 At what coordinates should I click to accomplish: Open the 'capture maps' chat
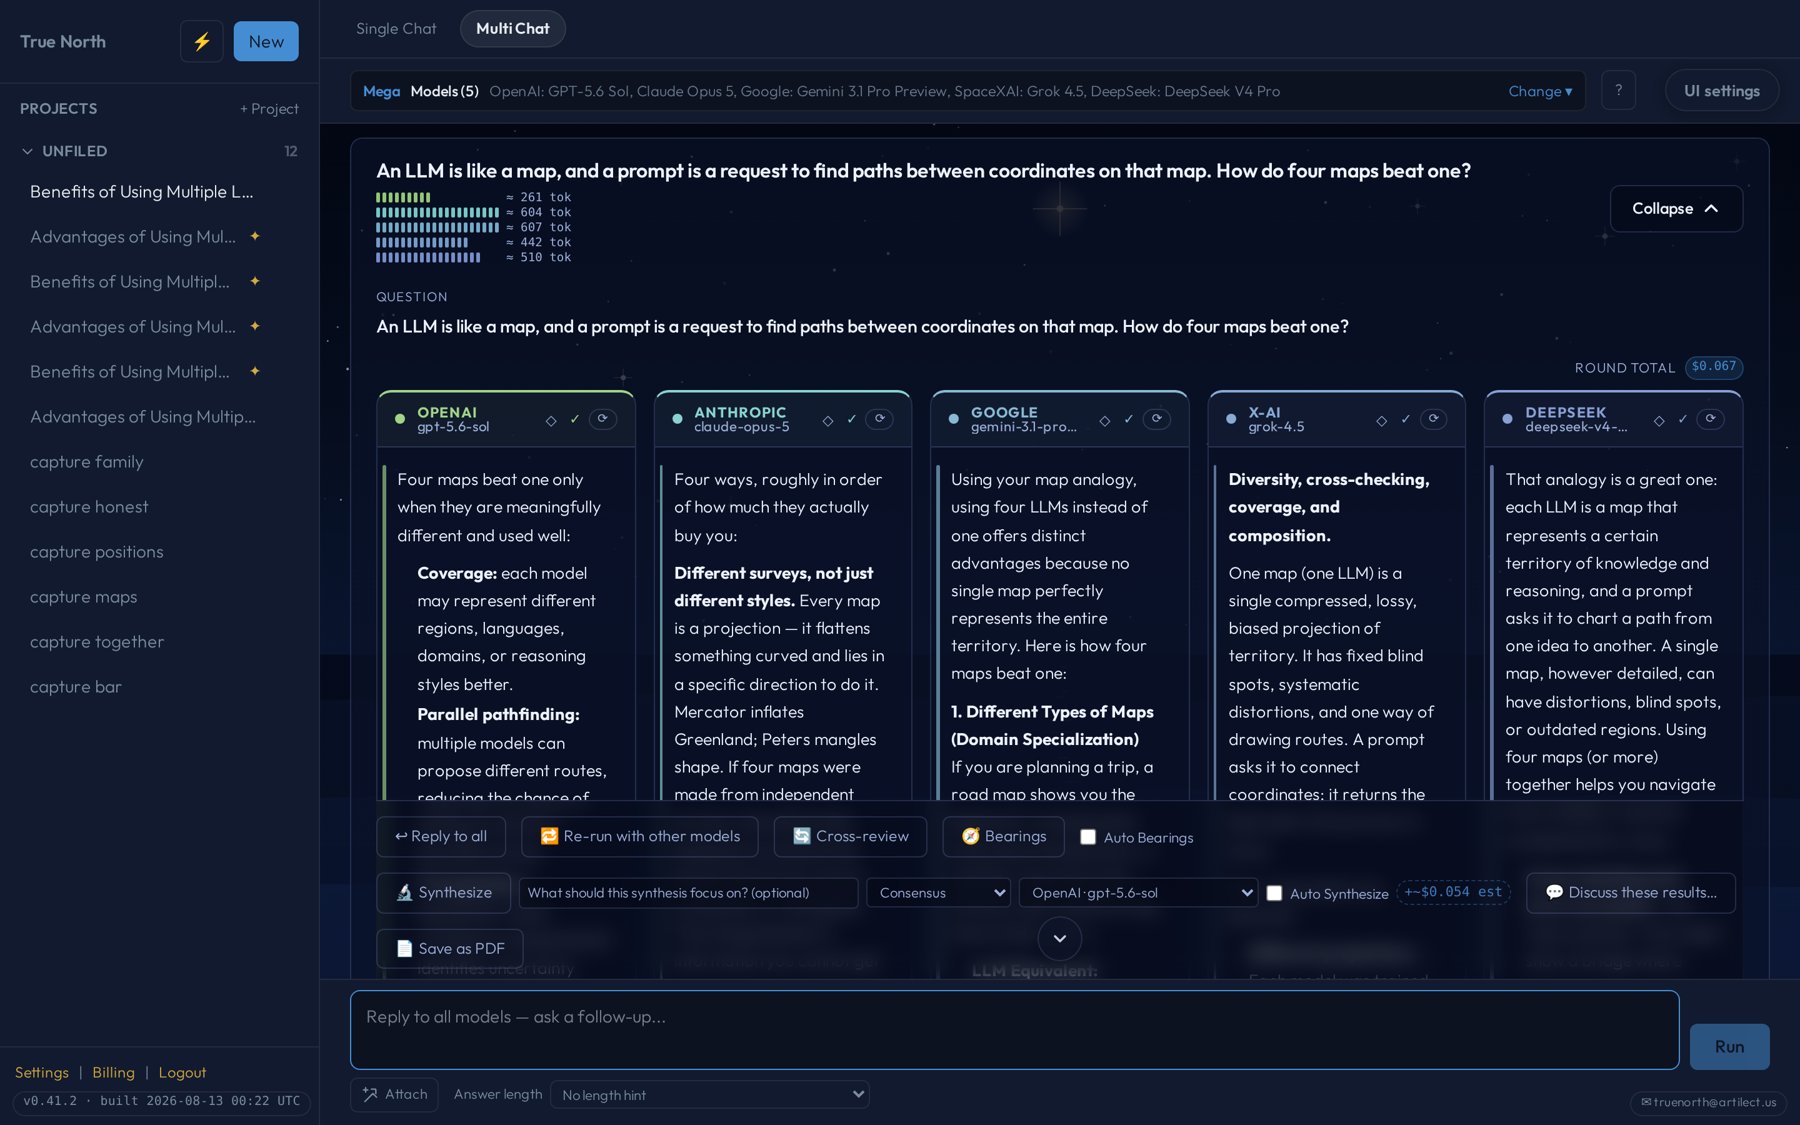pyautogui.click(x=84, y=597)
